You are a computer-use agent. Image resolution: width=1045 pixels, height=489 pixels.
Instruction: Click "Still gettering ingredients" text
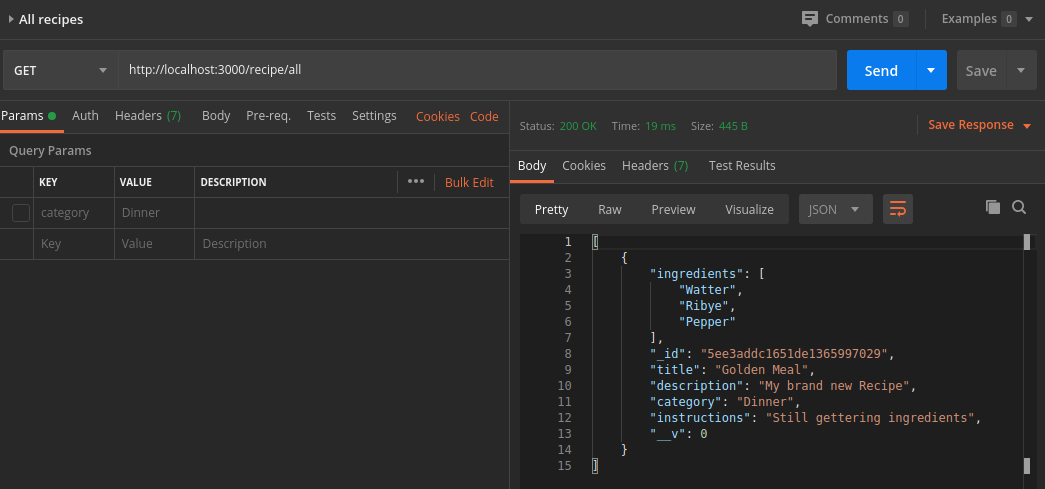[870, 418]
